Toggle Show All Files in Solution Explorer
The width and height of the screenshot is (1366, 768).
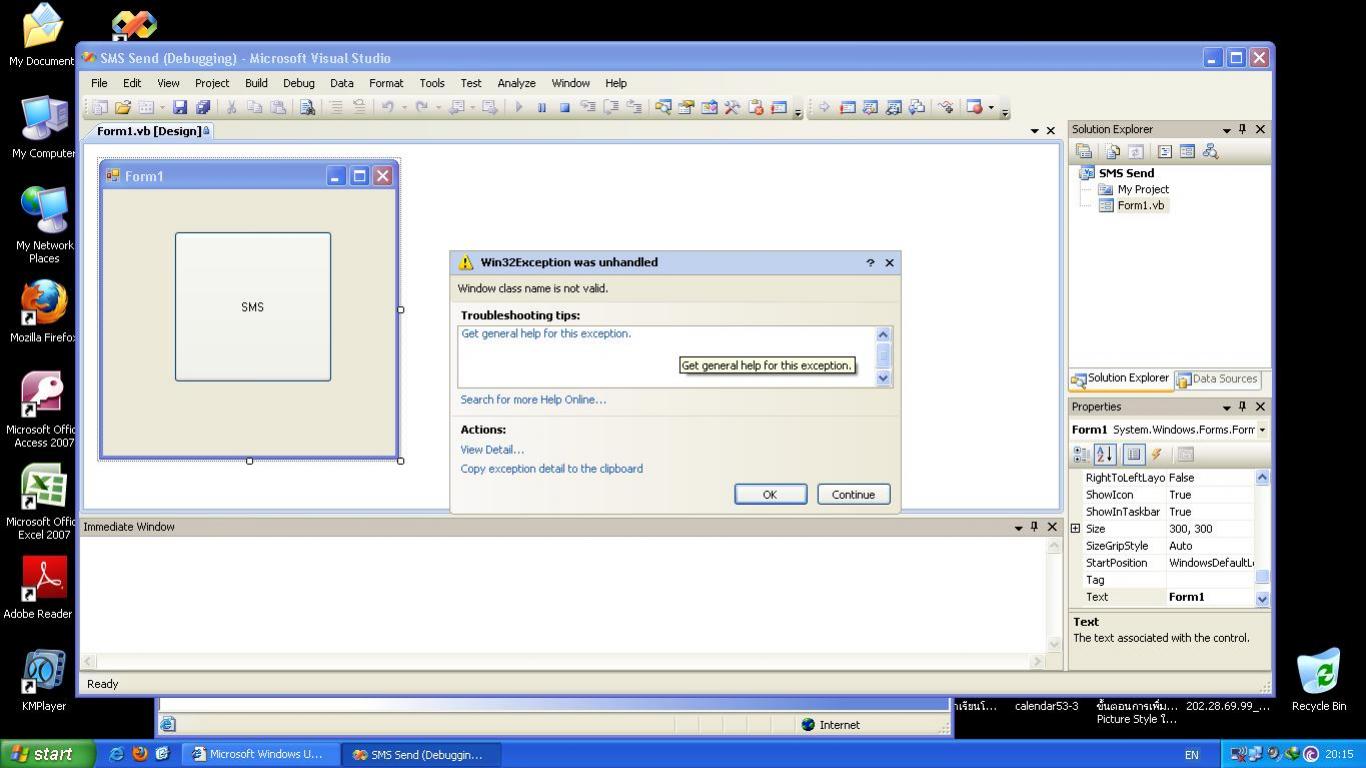pyautogui.click(x=1112, y=151)
